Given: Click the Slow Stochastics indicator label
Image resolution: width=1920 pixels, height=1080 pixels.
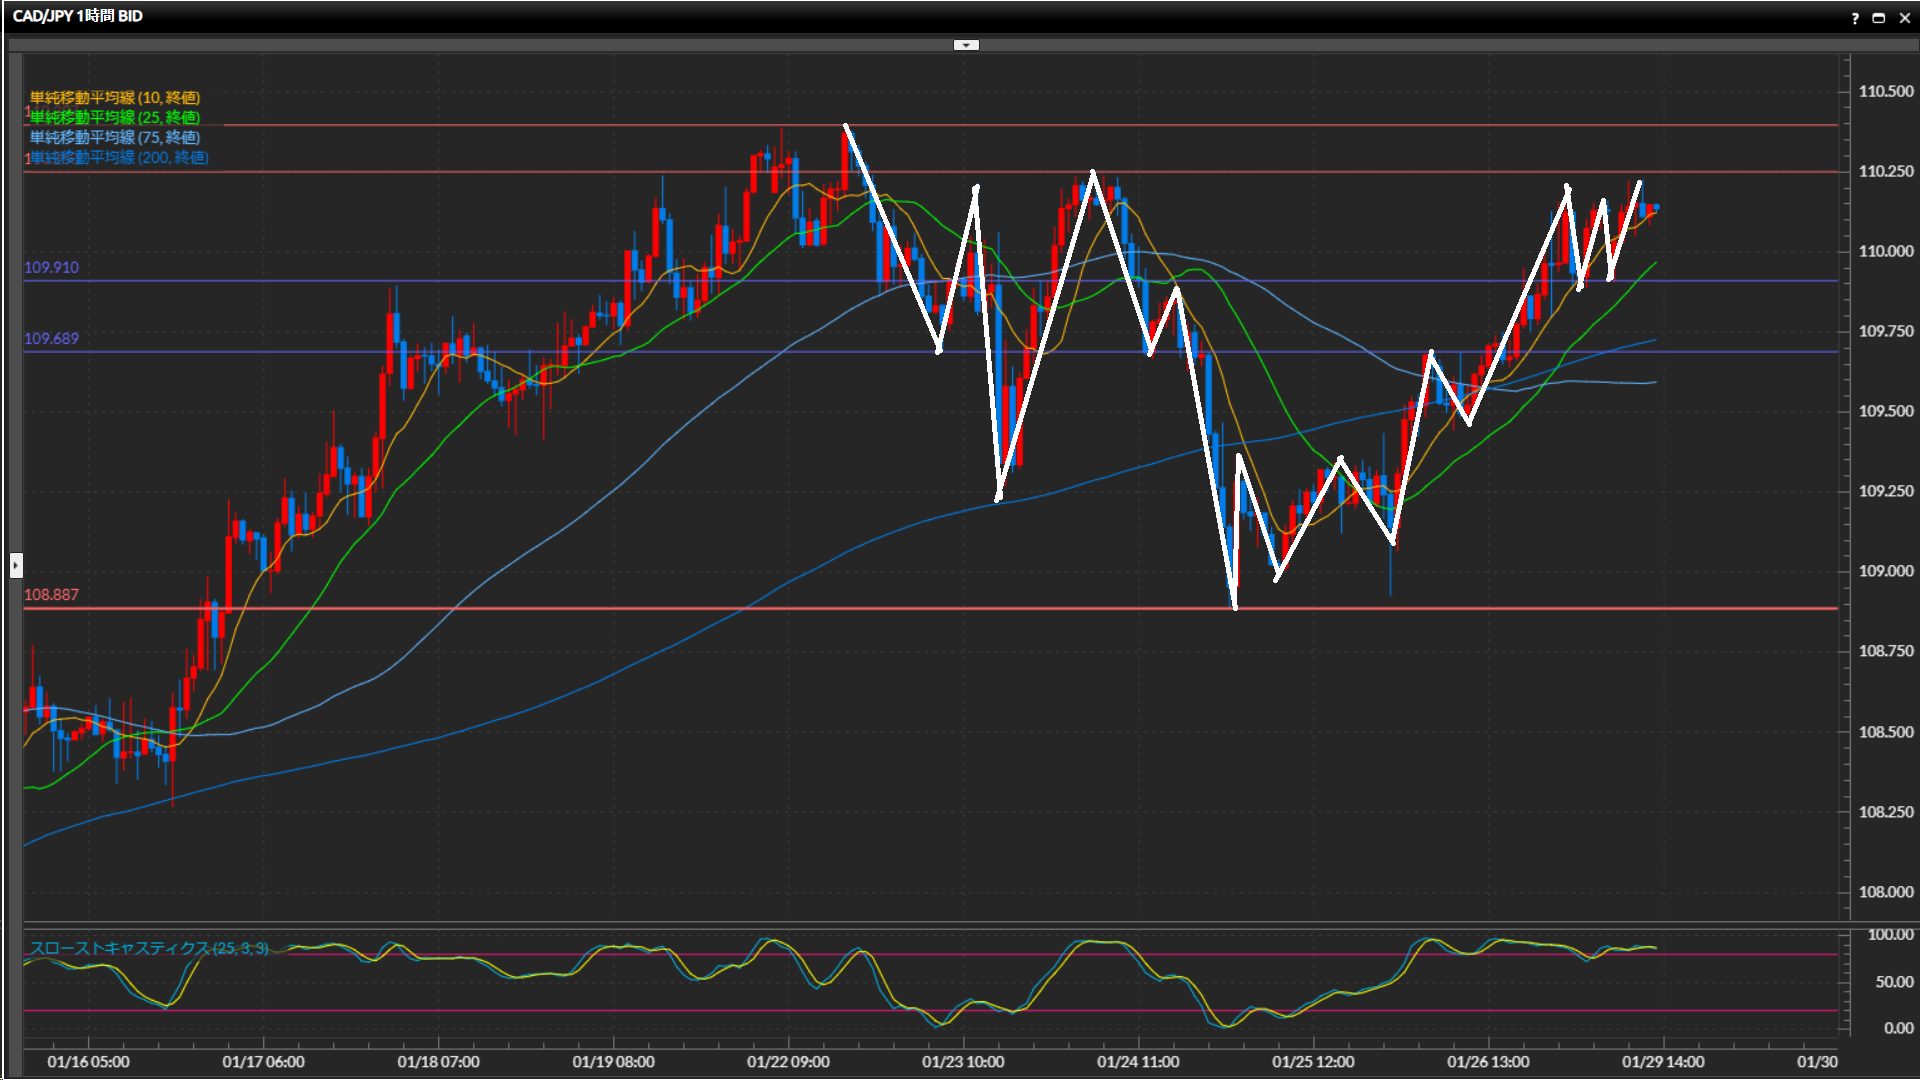Looking at the screenshot, I should [148, 948].
